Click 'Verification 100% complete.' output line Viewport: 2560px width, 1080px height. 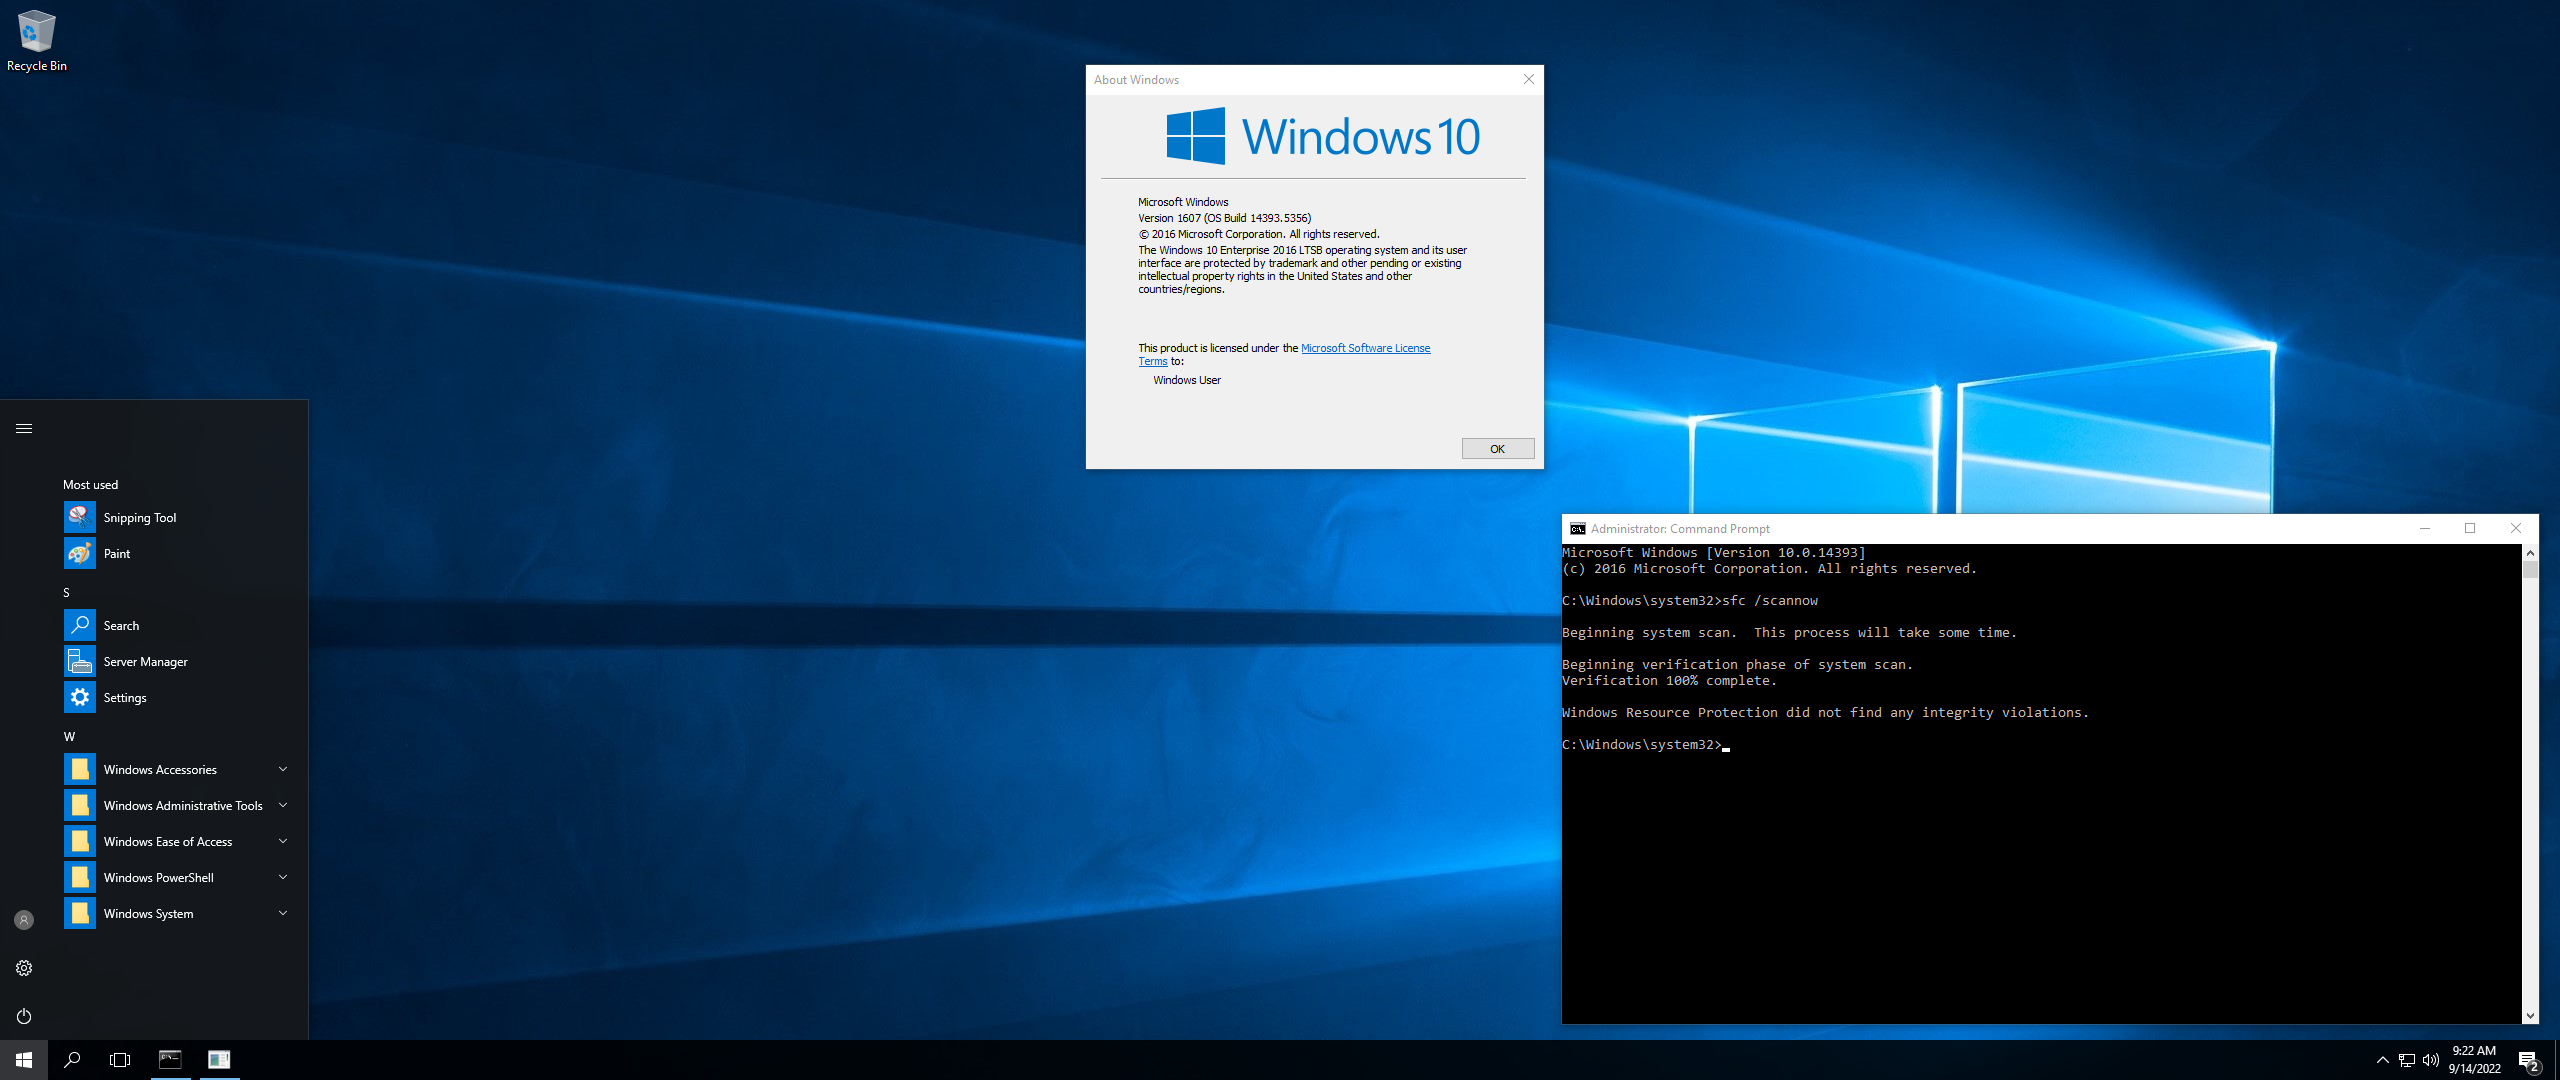(x=1669, y=681)
